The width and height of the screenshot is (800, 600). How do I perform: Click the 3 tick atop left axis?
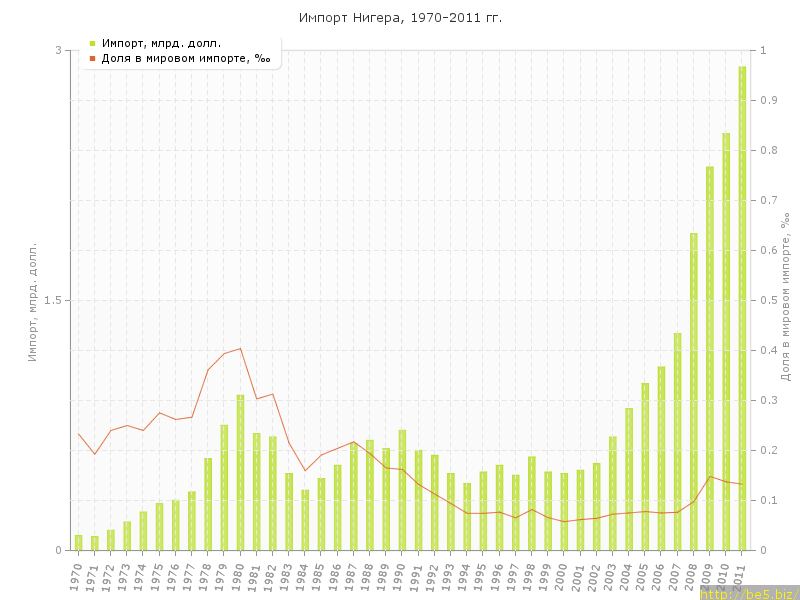[58, 50]
